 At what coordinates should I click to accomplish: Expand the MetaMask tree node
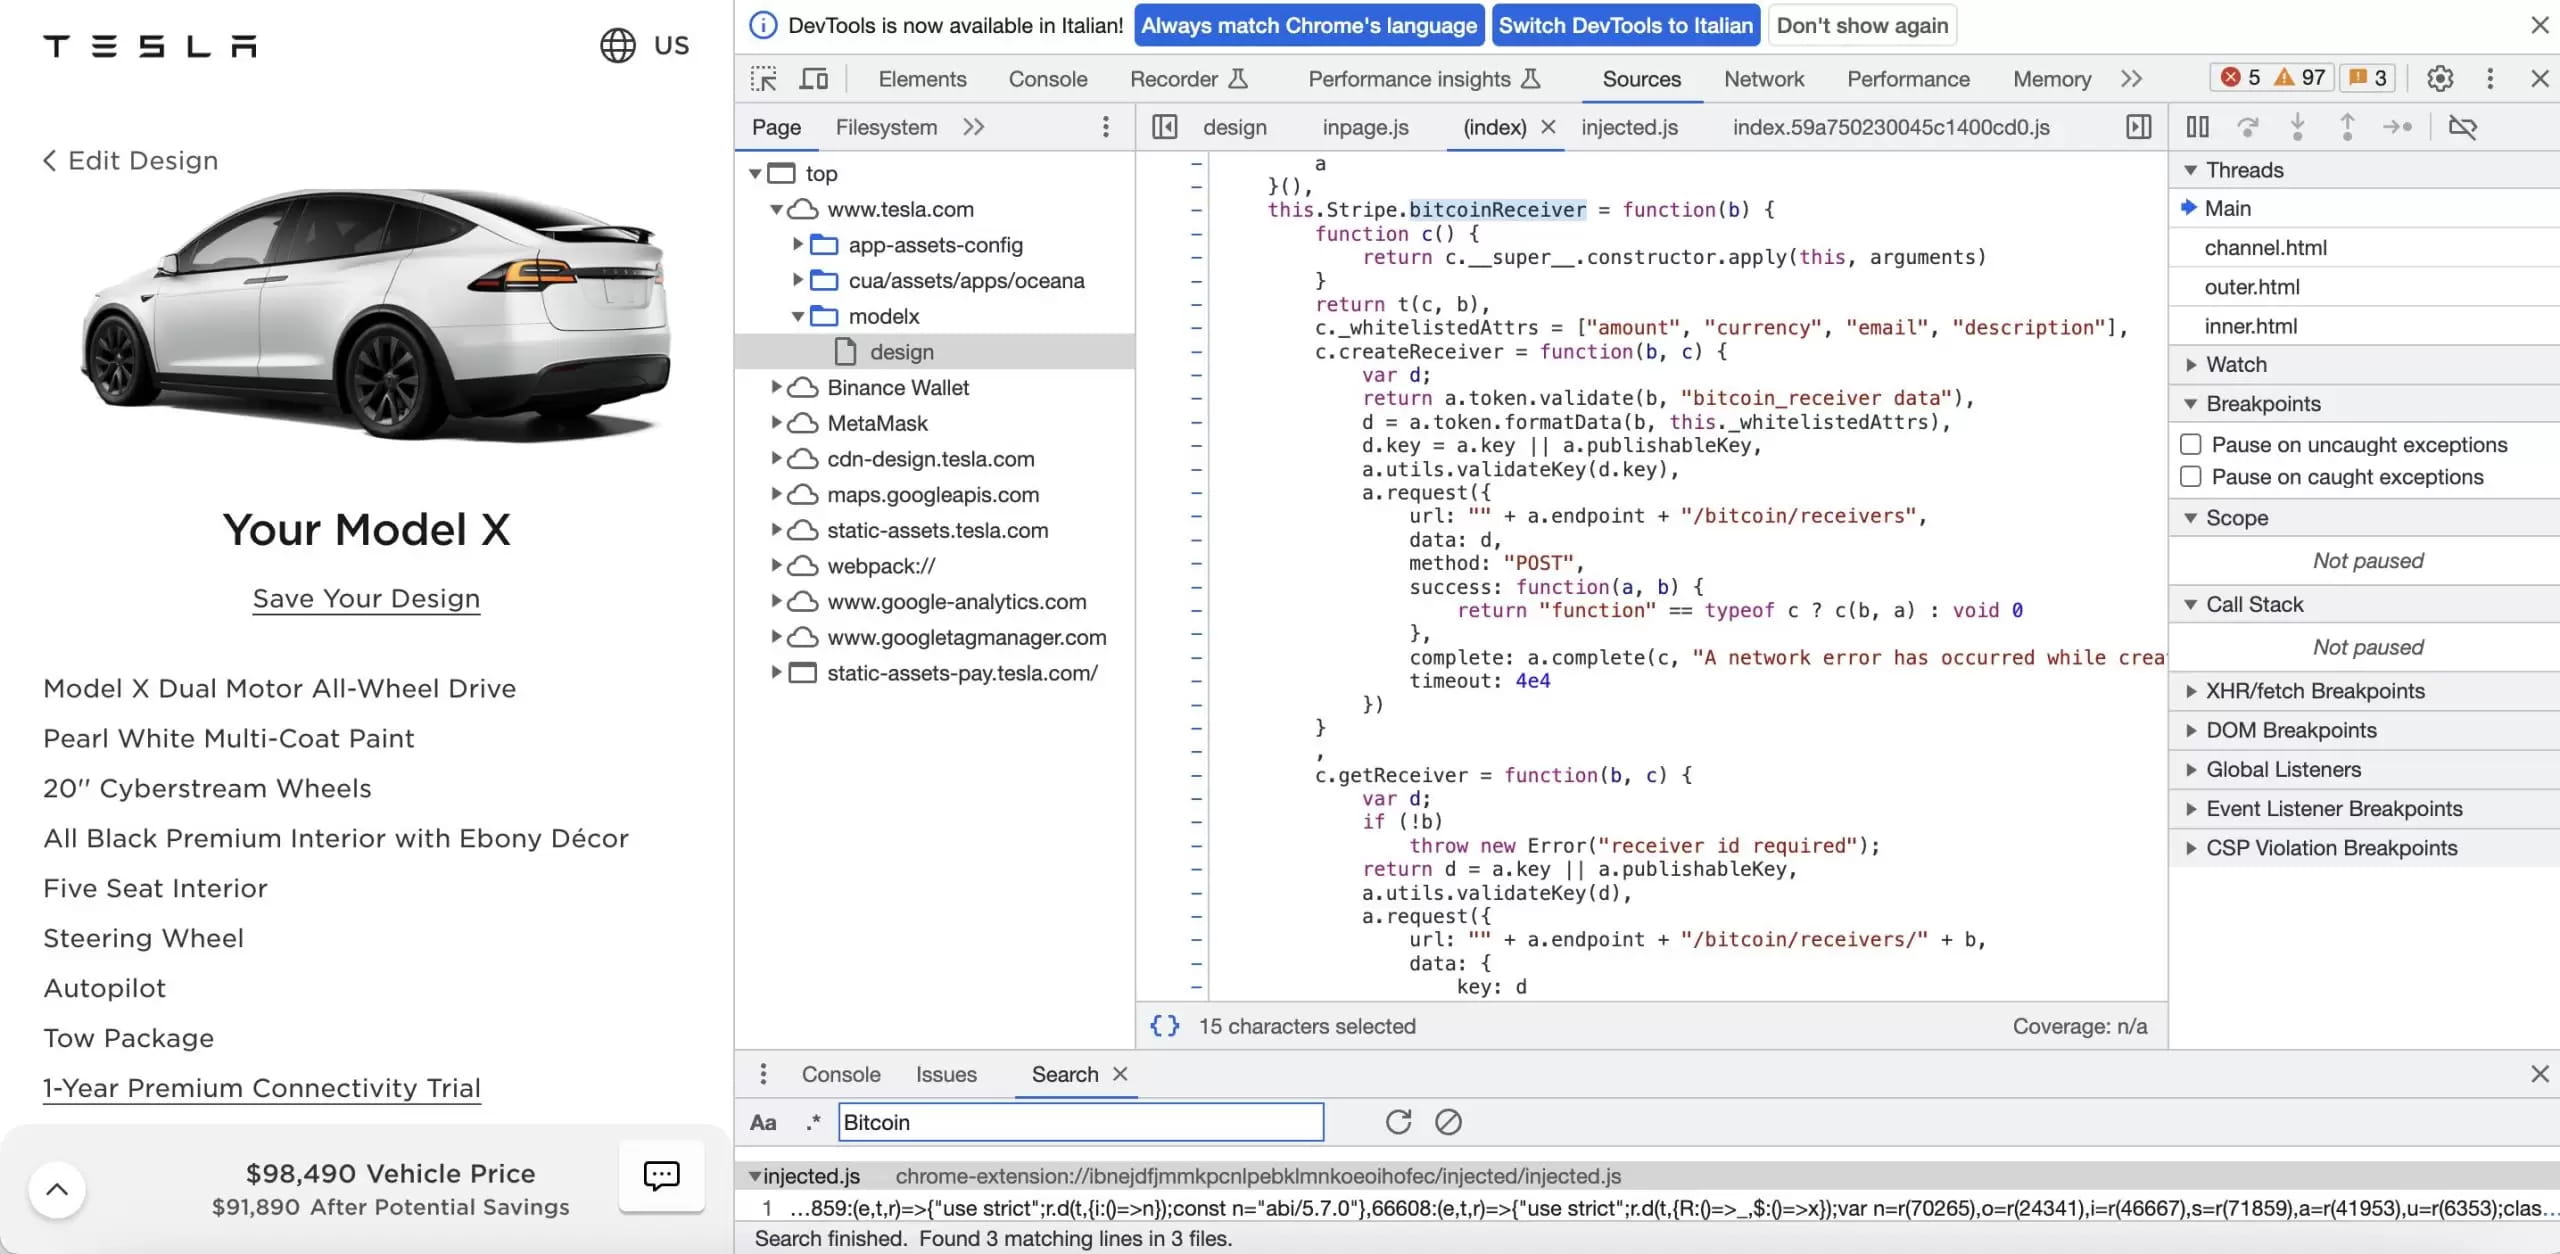pos(776,423)
